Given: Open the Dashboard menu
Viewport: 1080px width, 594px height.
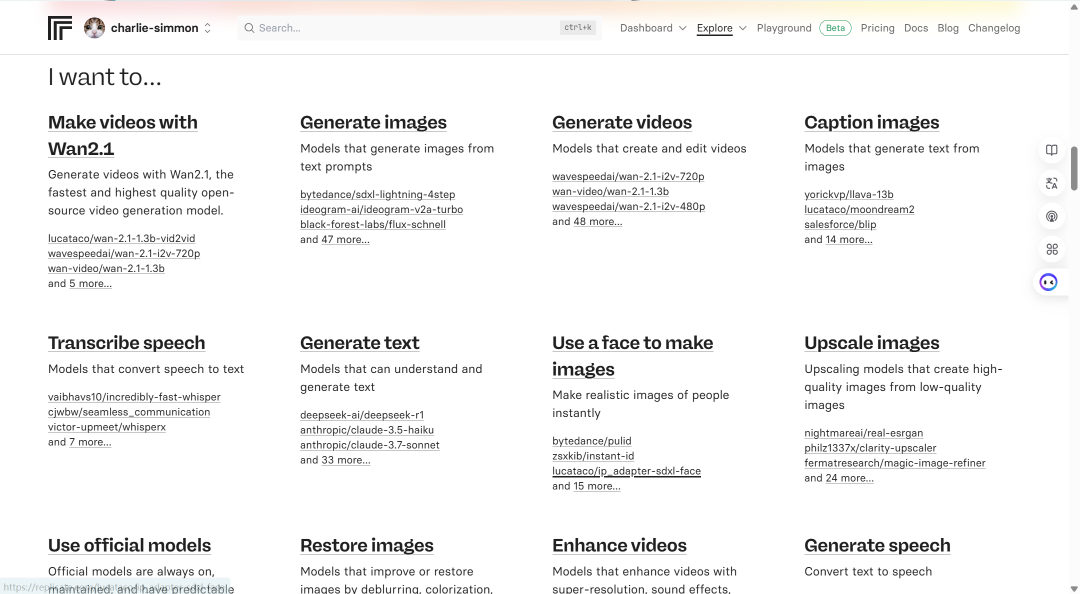Looking at the screenshot, I should coord(646,28).
